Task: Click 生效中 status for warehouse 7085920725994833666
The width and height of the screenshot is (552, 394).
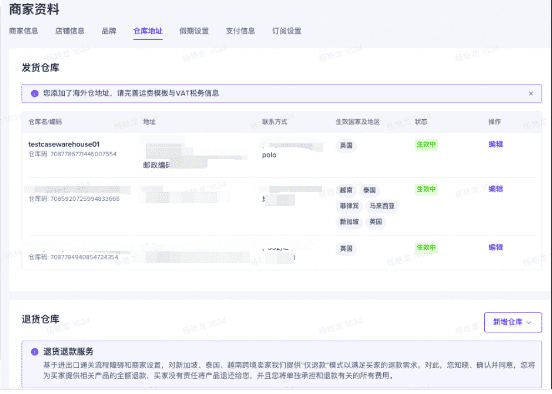Action: (x=426, y=189)
